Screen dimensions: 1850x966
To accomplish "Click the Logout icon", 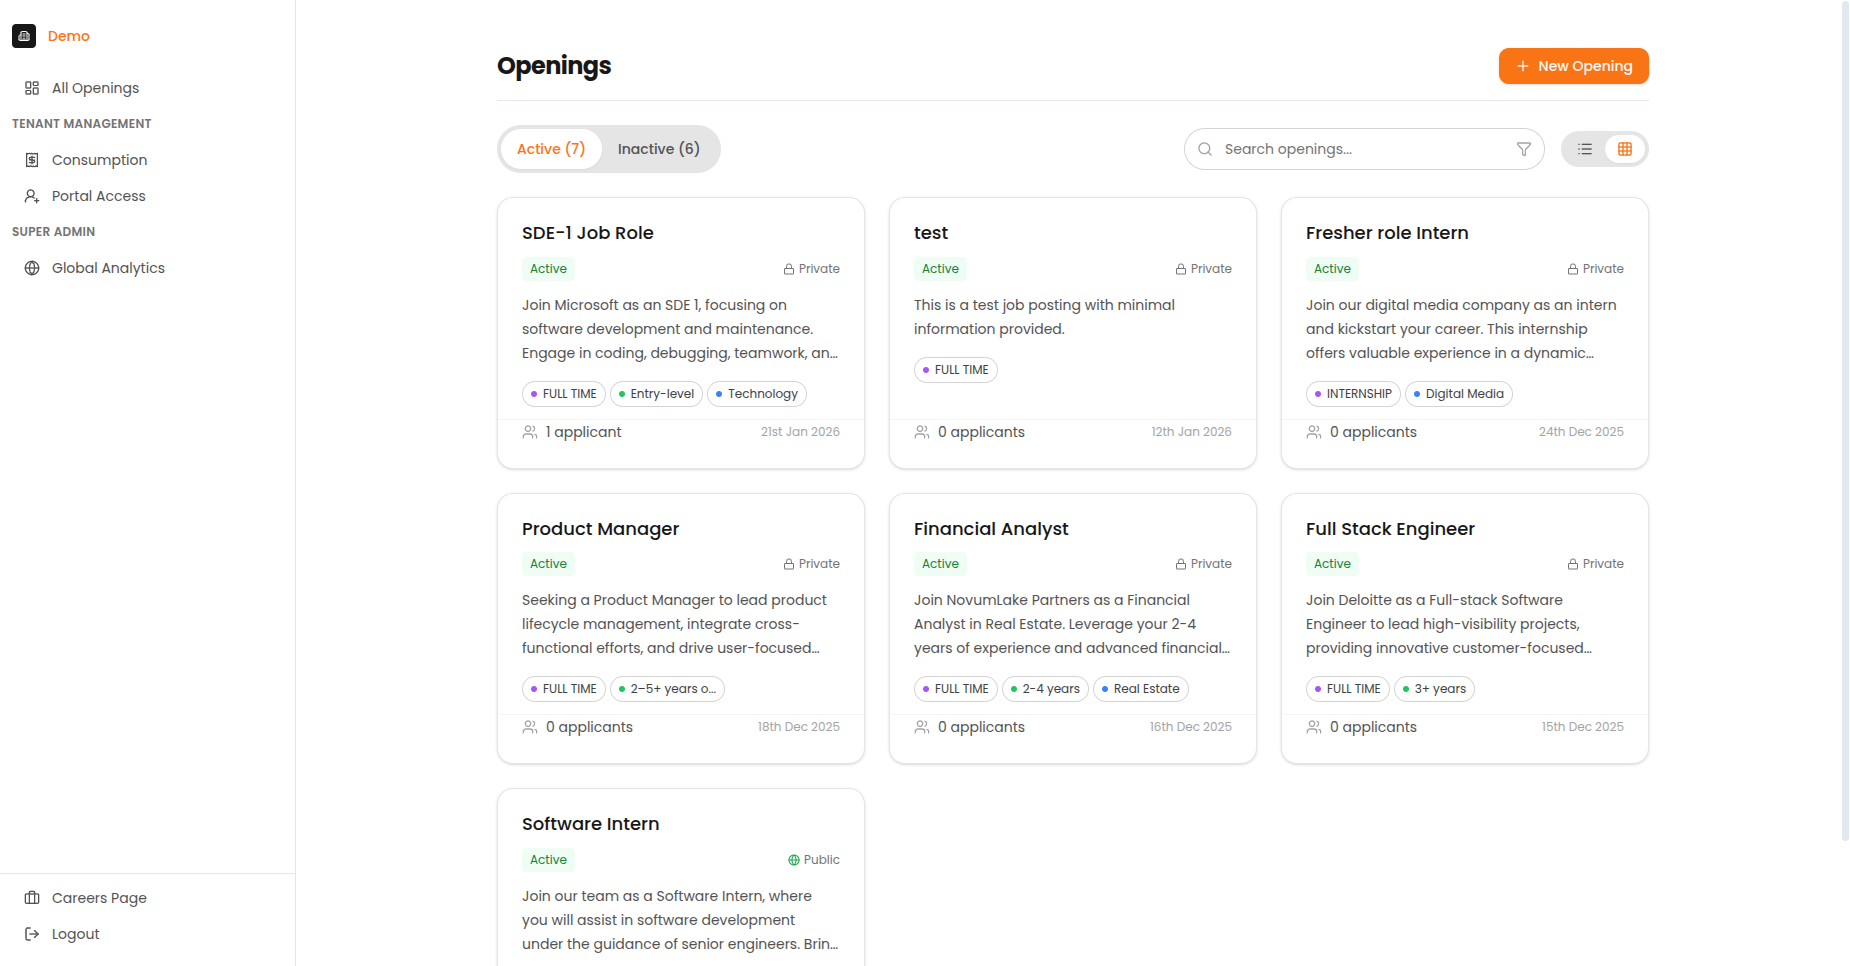I will (29, 933).
